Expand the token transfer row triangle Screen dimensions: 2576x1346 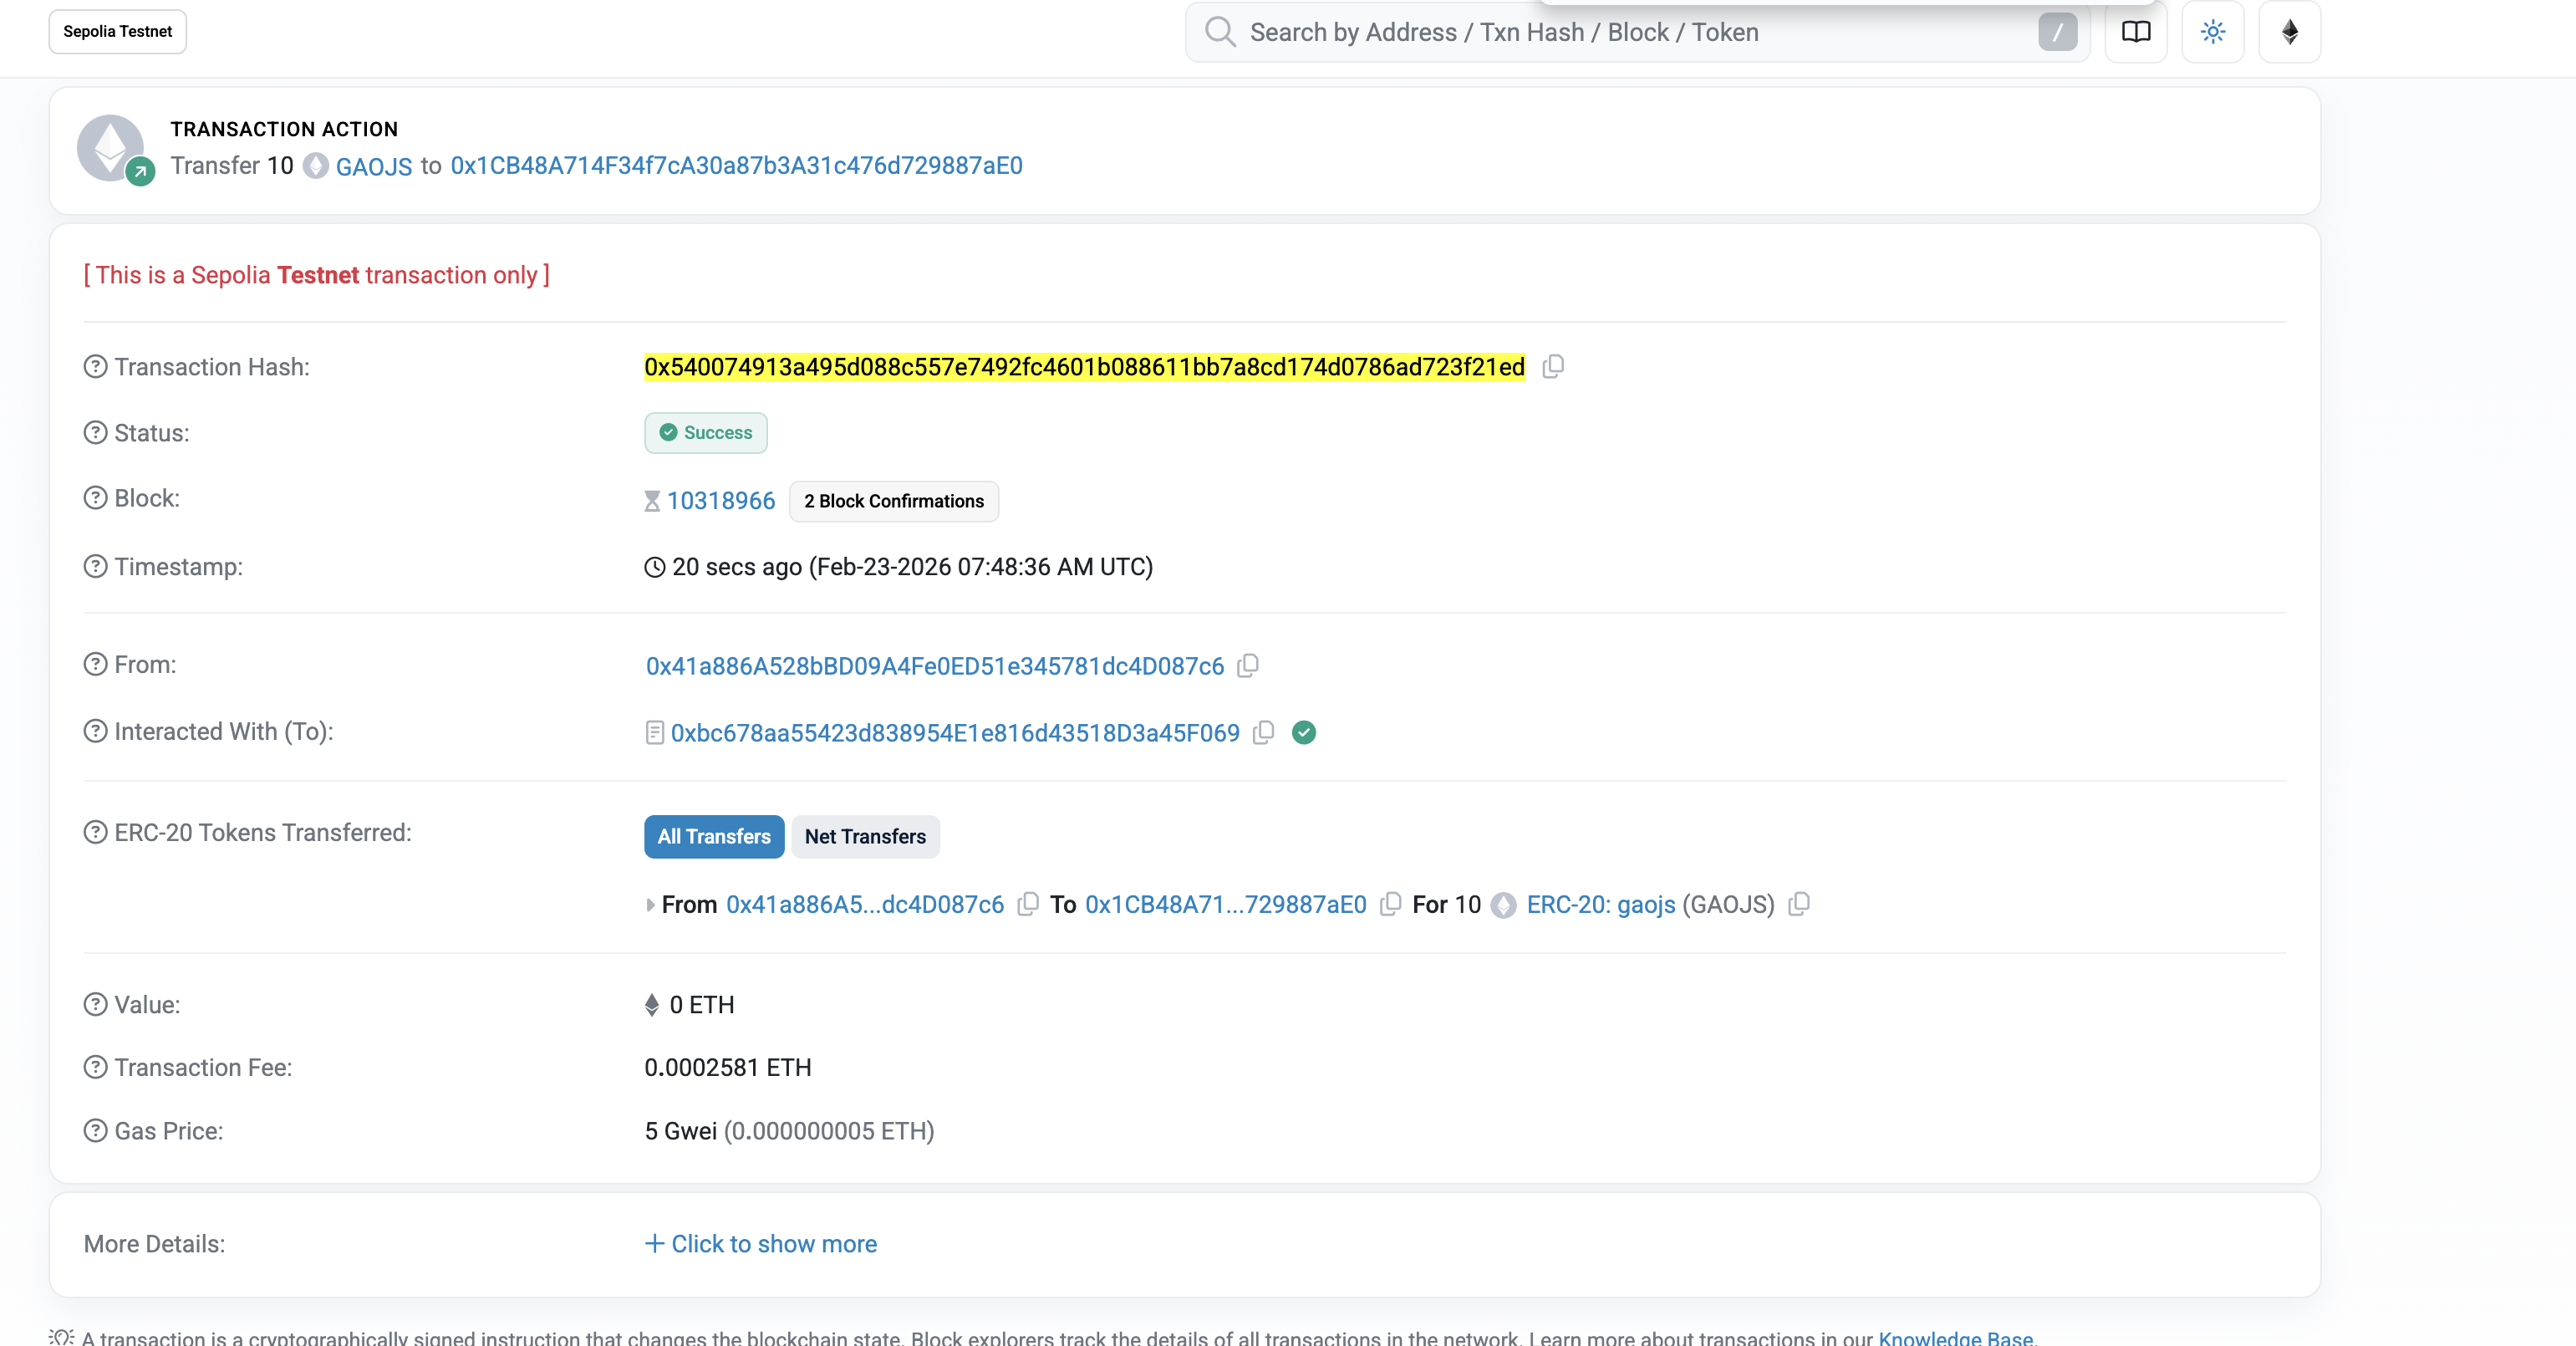point(650,905)
